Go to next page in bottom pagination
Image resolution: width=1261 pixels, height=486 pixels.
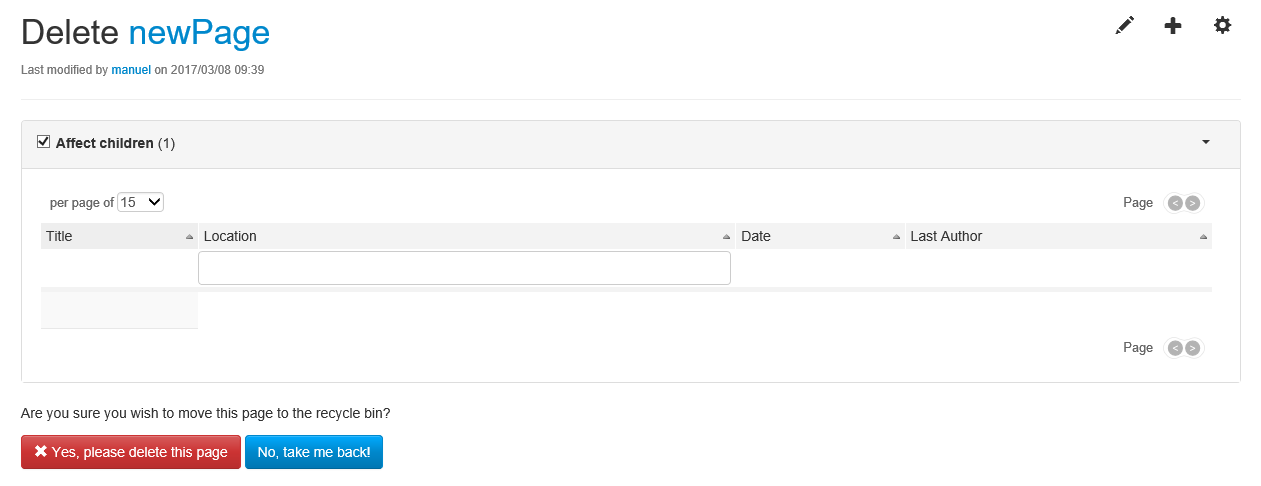point(1192,348)
